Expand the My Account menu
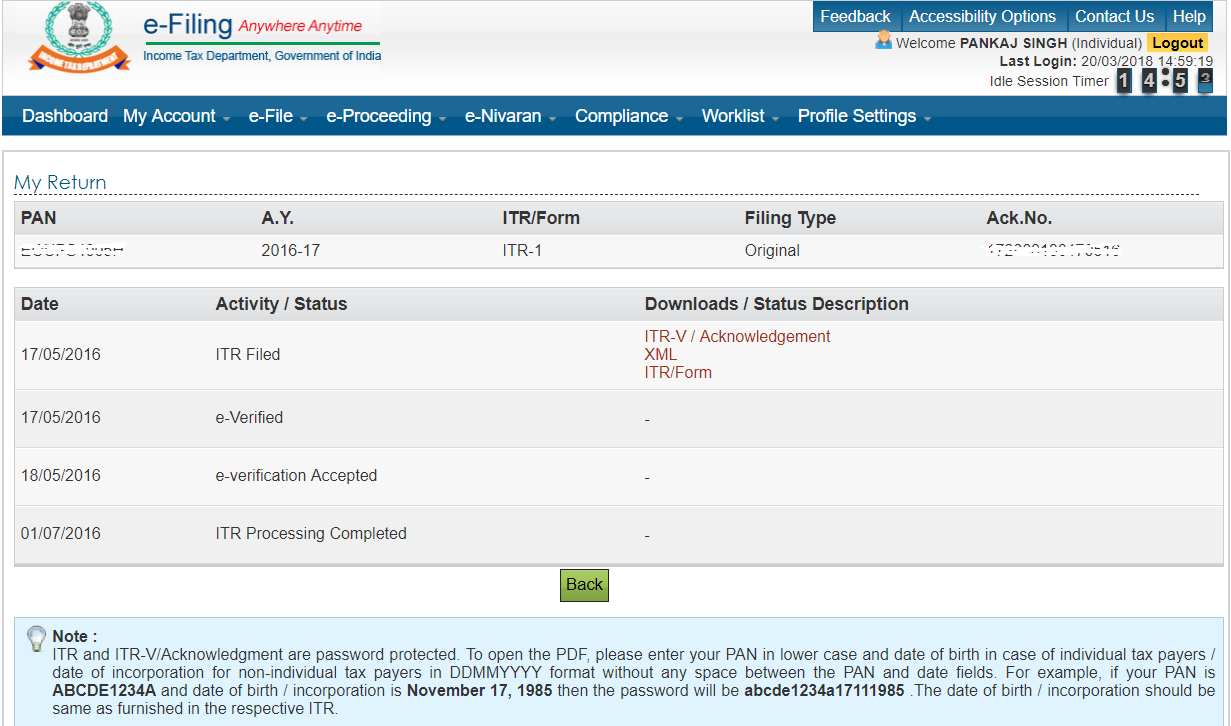The width and height of the screenshot is (1231, 726). pyautogui.click(x=170, y=115)
